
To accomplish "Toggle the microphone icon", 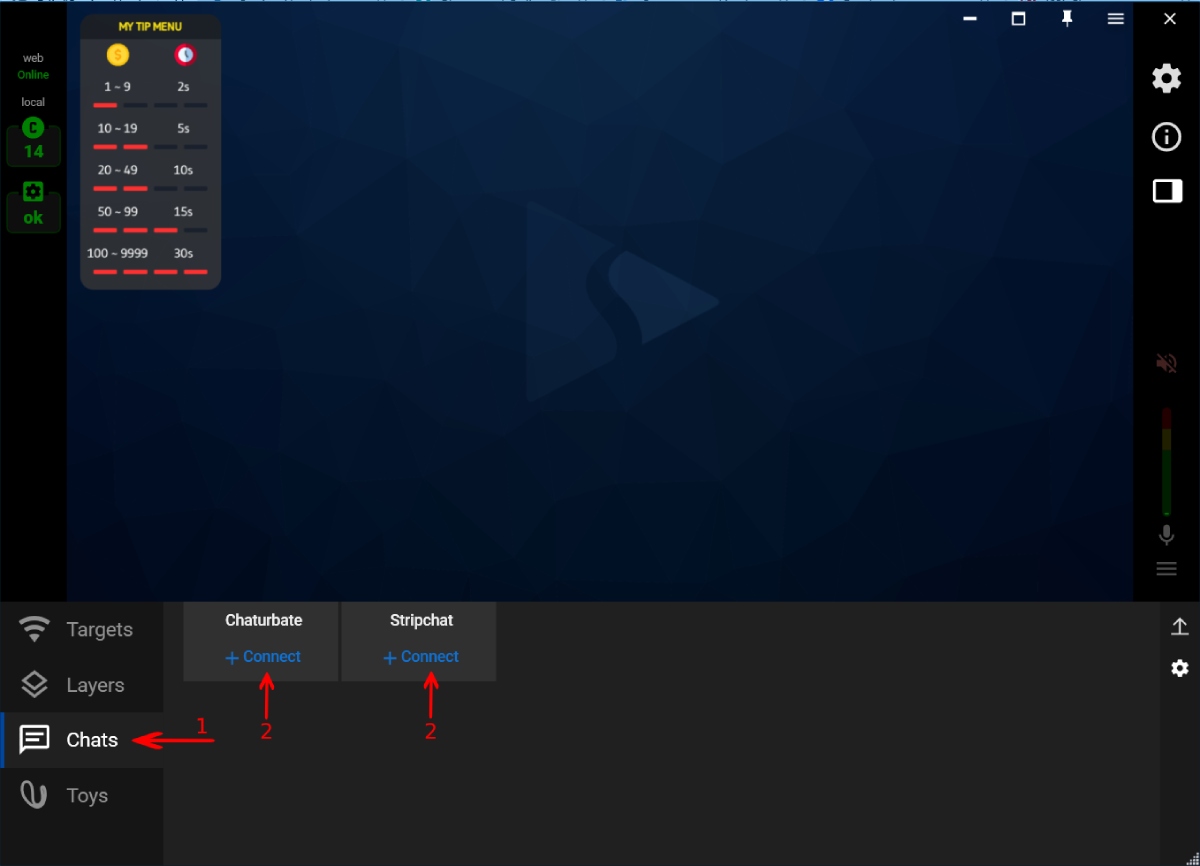I will coord(1166,535).
